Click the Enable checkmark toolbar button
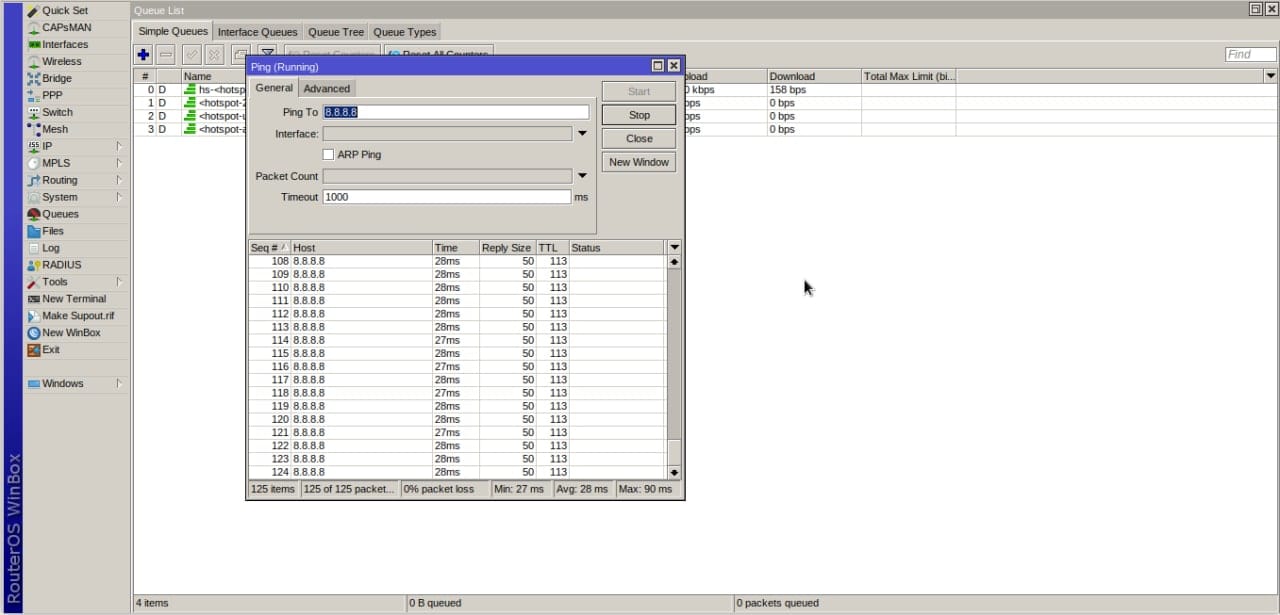Viewport: 1280px width, 615px height. (191, 54)
